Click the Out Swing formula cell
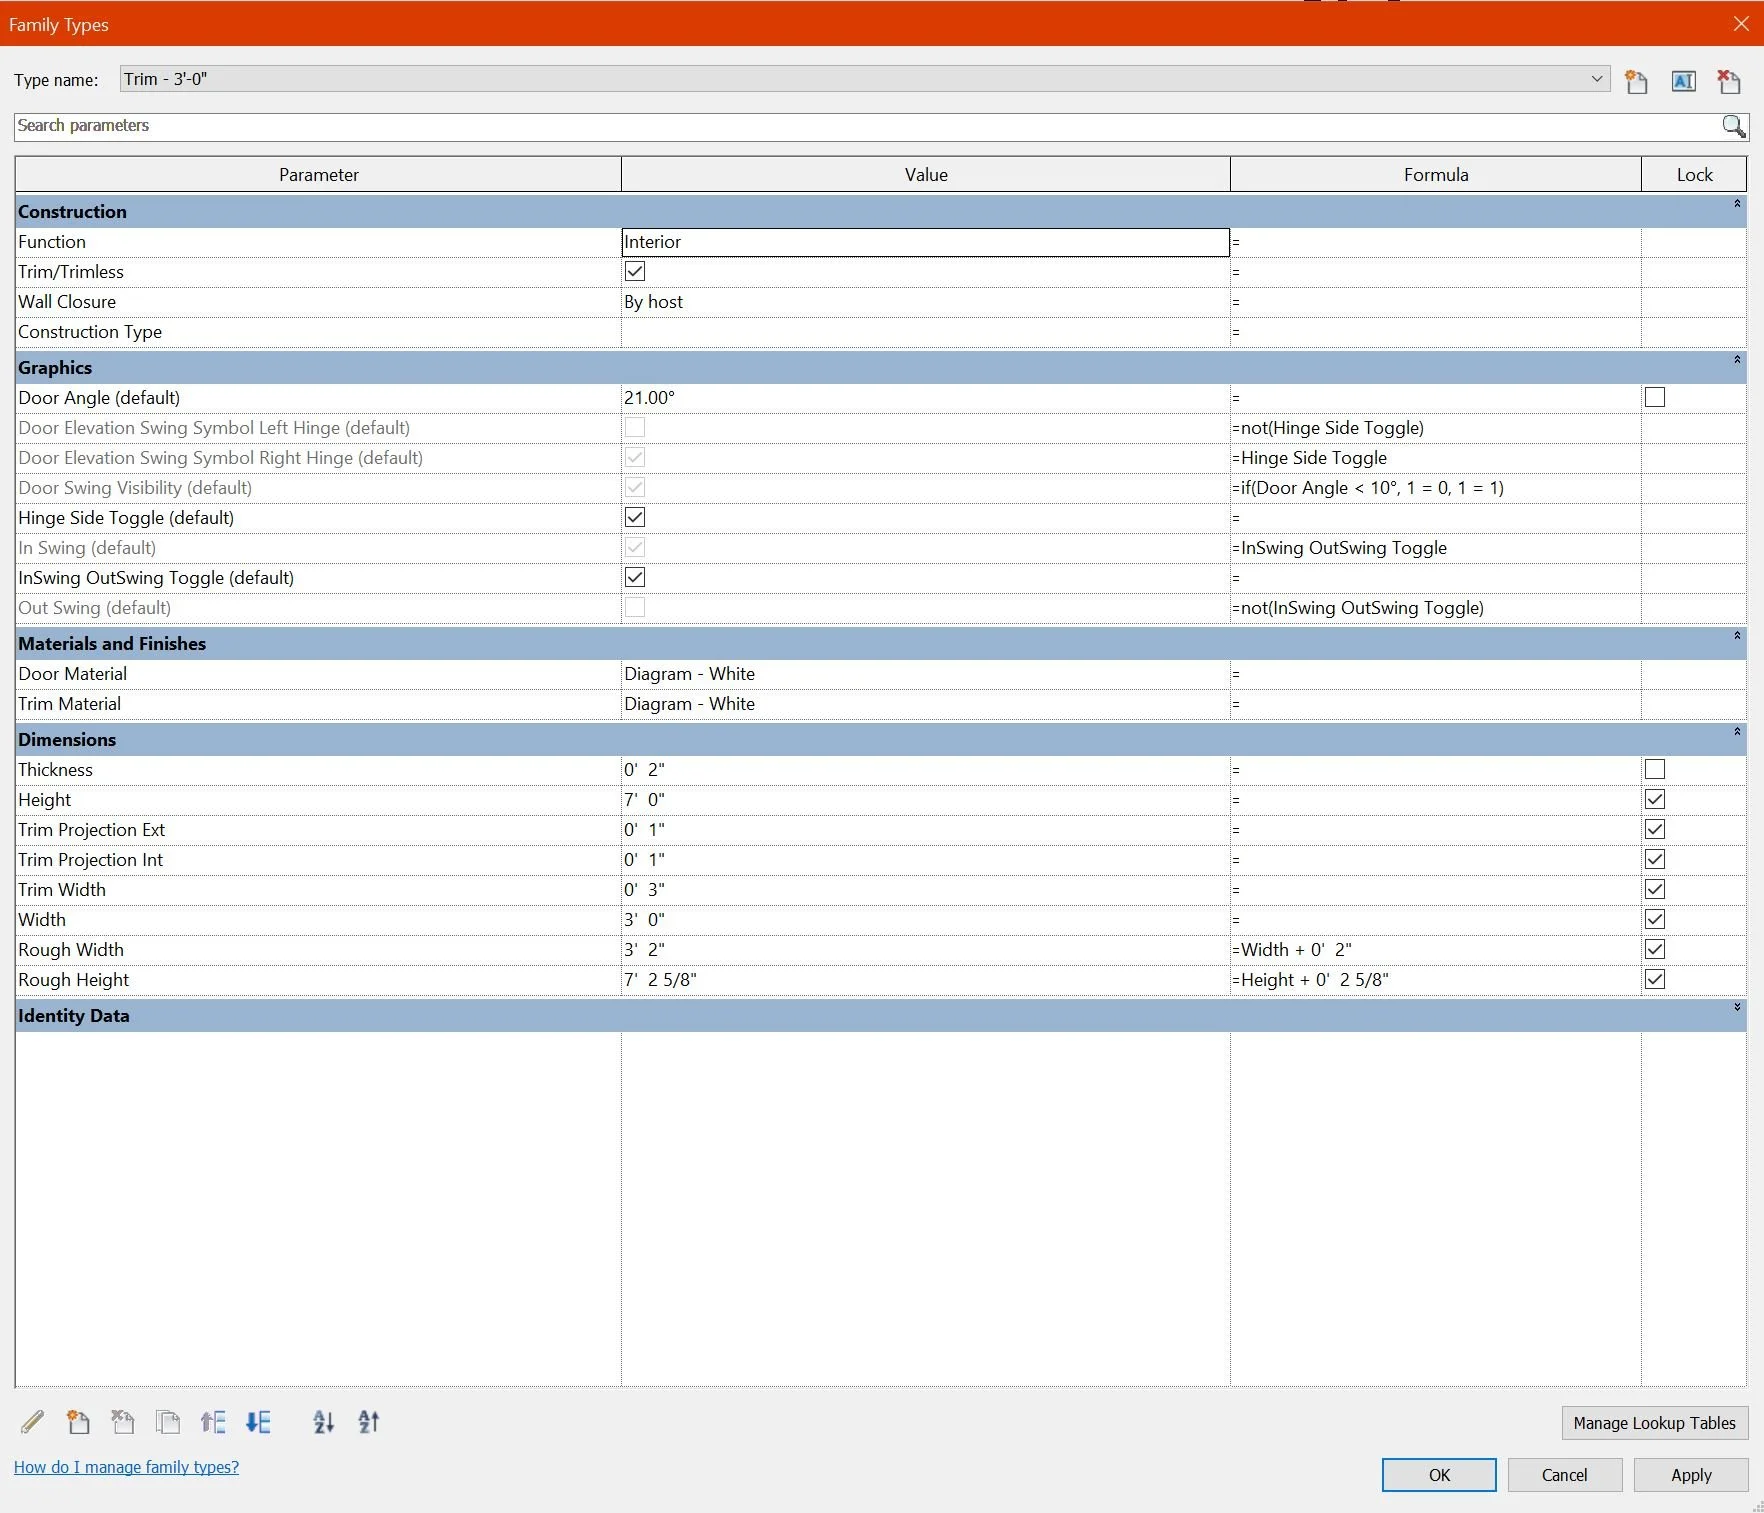Screen dimensions: 1764x1513 [1435, 608]
